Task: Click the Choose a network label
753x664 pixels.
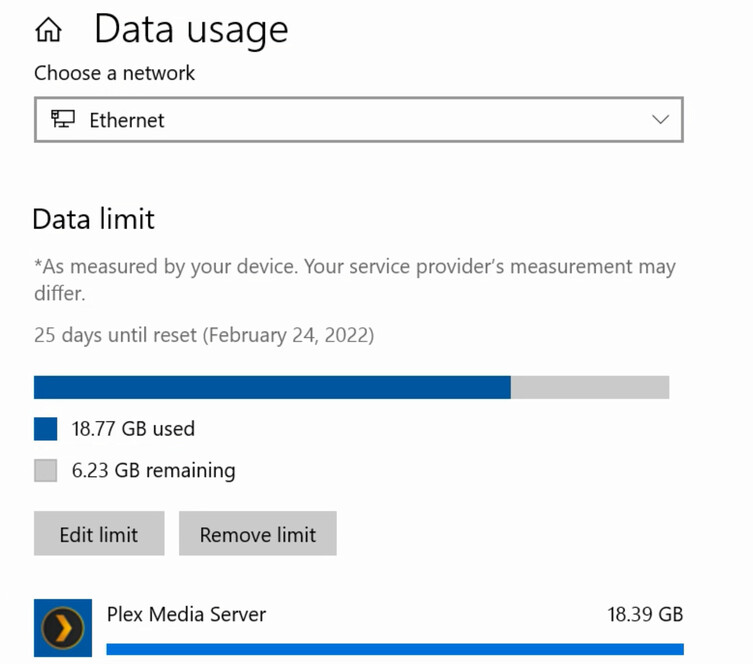Action: [x=115, y=73]
